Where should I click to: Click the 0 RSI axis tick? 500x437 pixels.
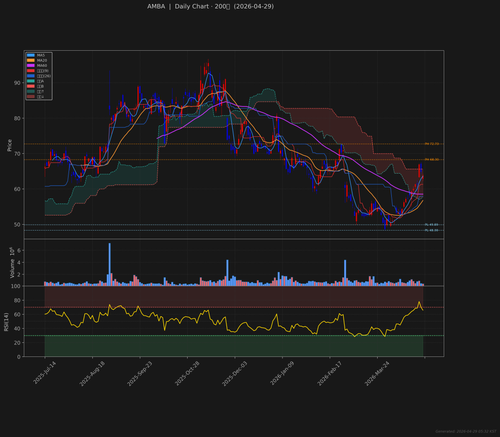[19, 357]
